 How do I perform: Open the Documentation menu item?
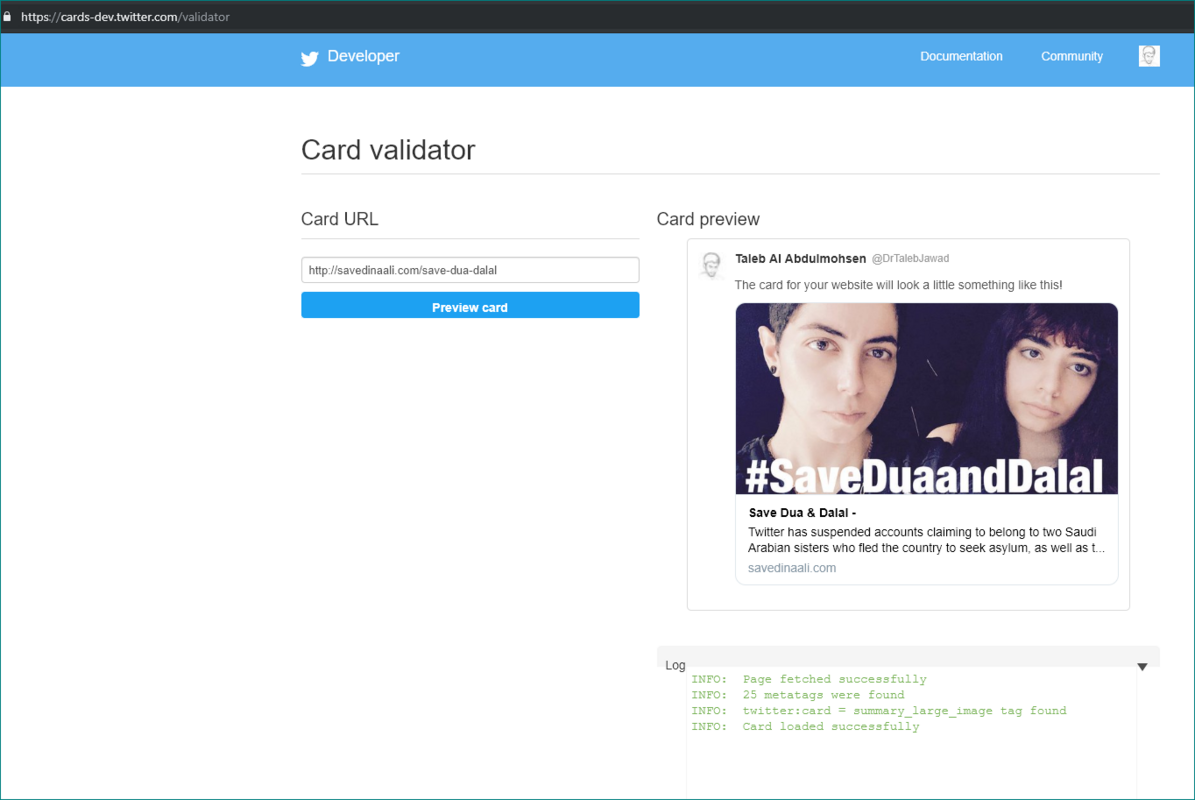(x=961, y=56)
